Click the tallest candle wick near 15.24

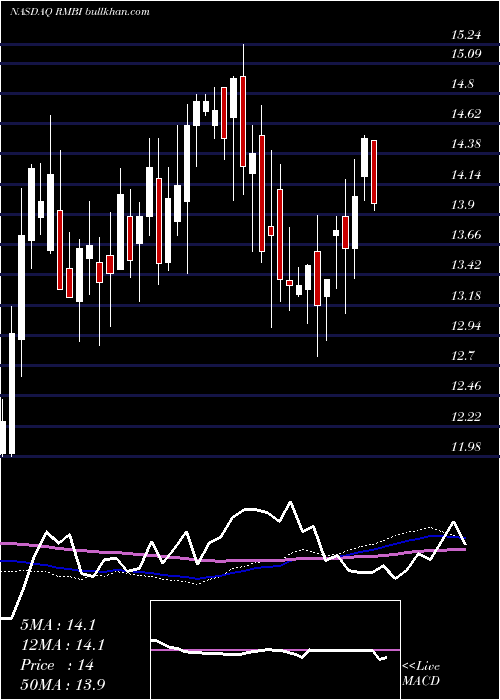click(x=243, y=120)
